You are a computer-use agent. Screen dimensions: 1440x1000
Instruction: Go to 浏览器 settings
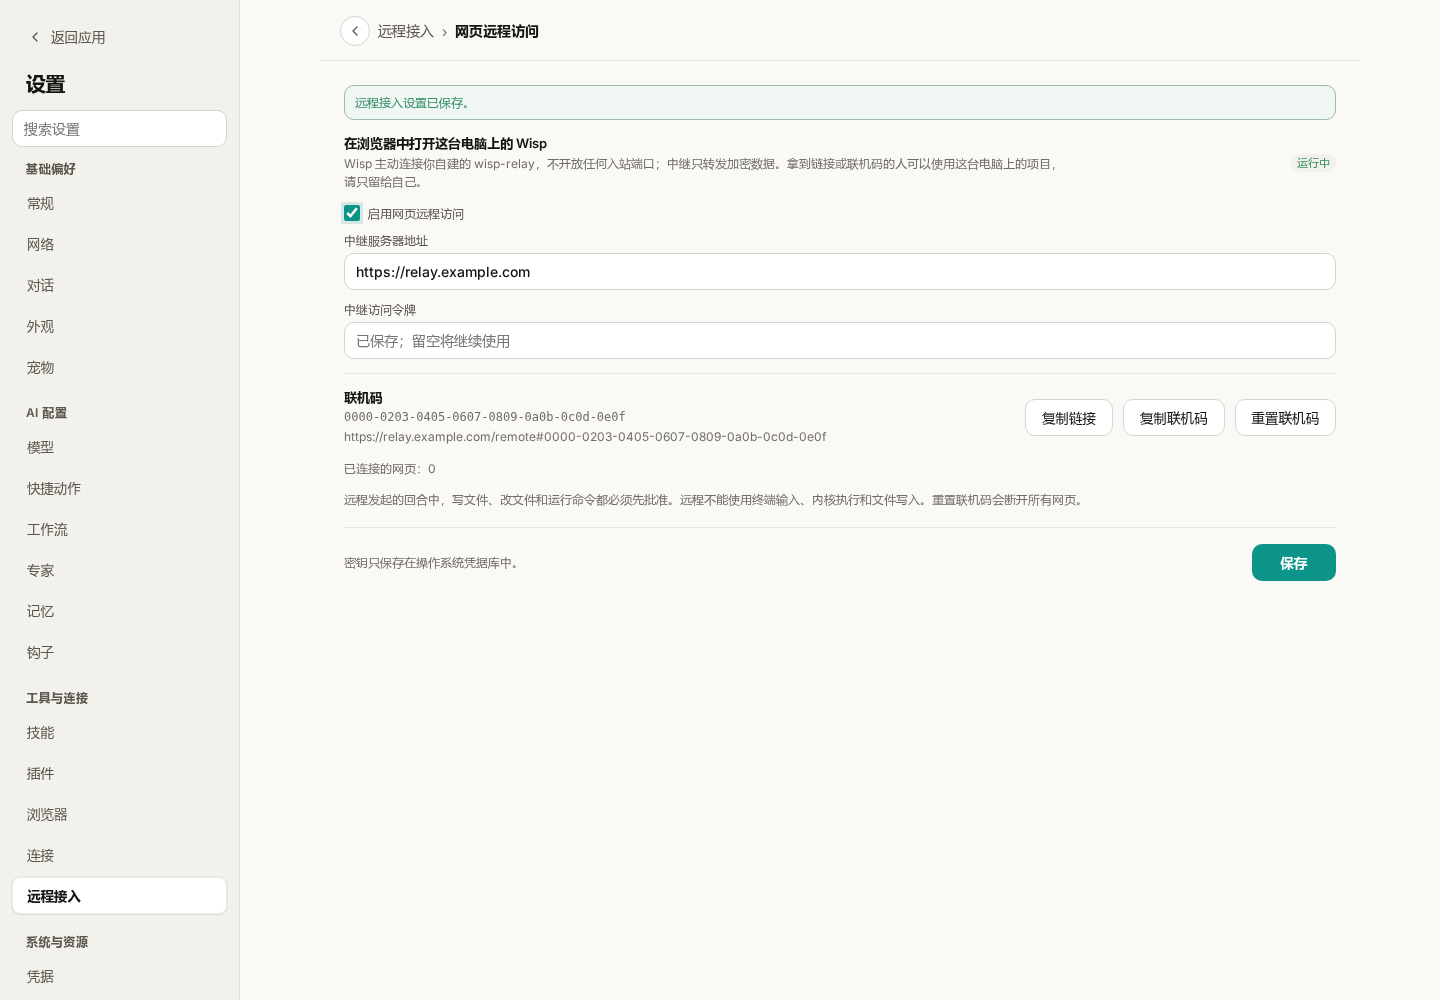(119, 814)
